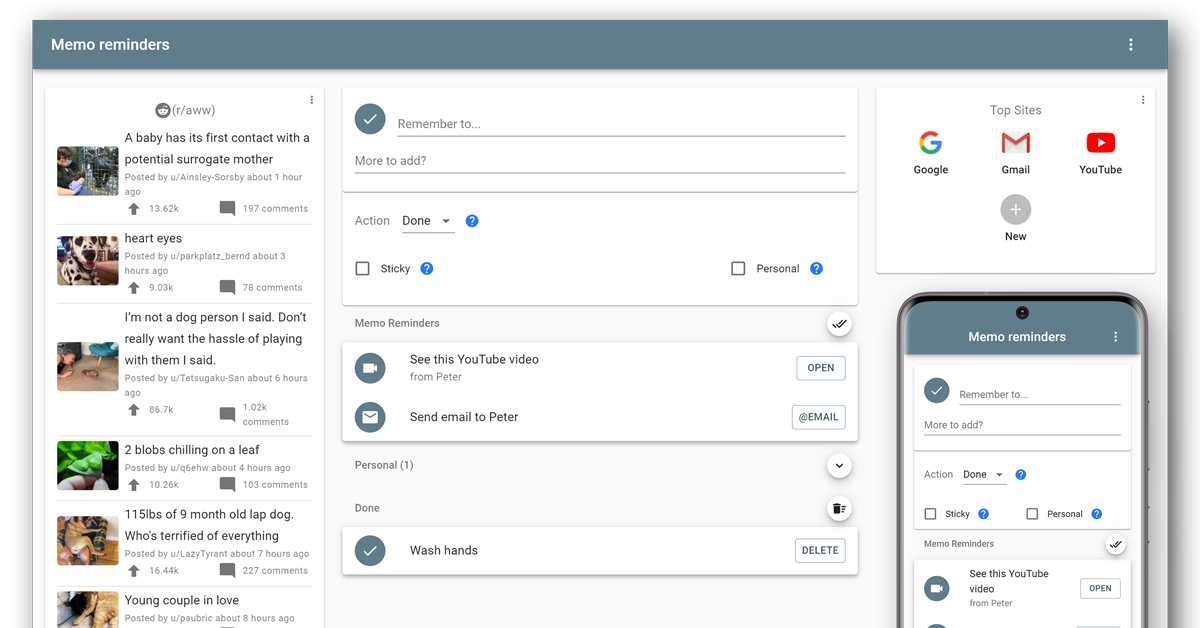The width and height of the screenshot is (1200, 628).
Task: Click the OPEN button for YouTube video
Action: point(820,368)
